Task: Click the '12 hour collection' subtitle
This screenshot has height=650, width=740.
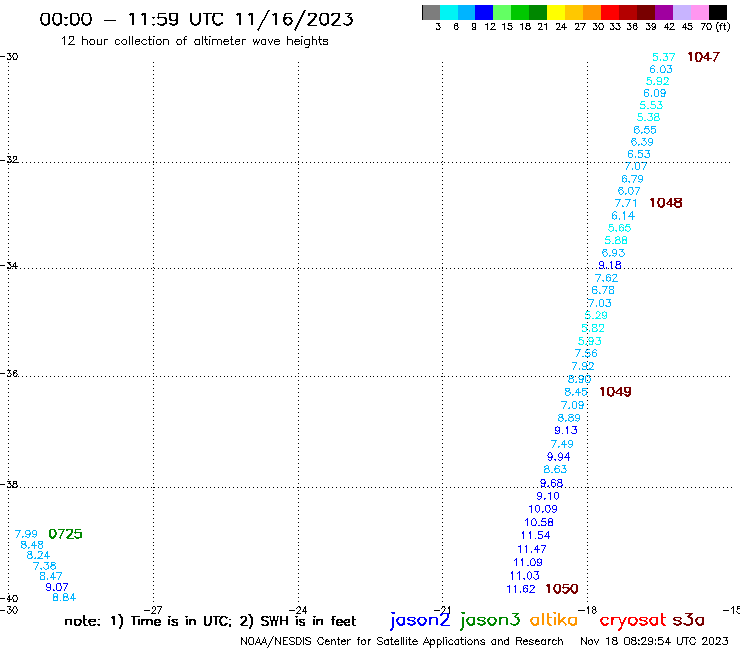Action: (x=194, y=41)
